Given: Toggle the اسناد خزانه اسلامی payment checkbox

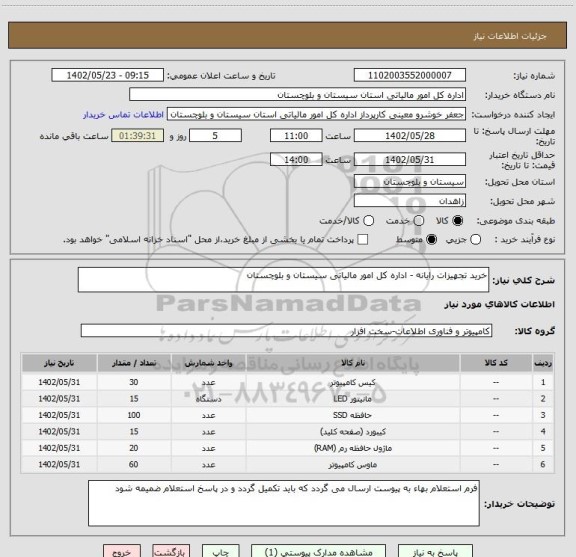Looking at the screenshot, I should pos(363,240).
